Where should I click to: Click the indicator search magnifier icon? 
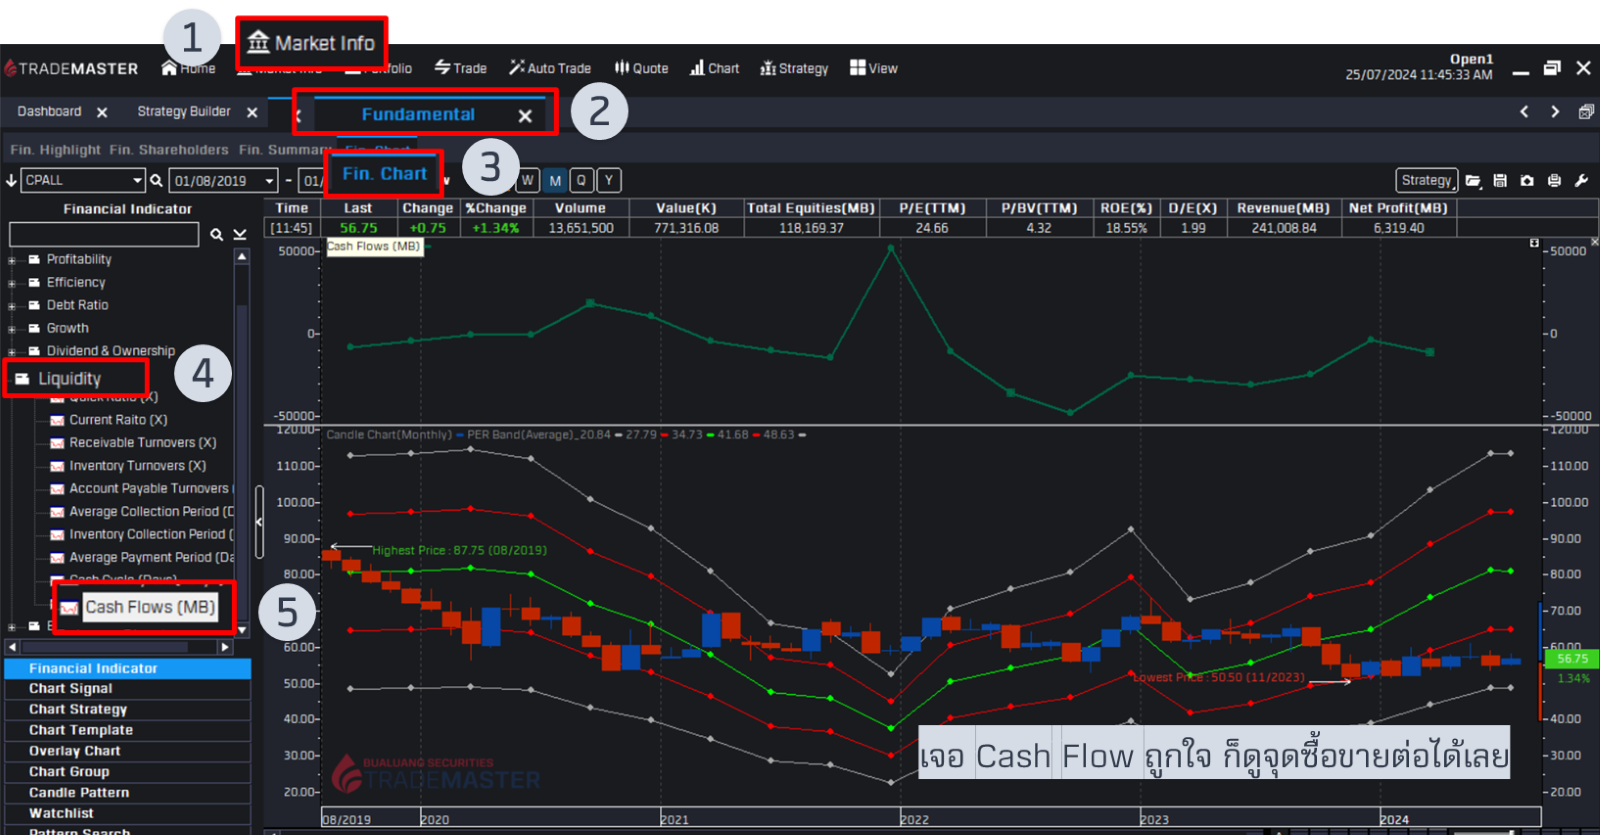[x=216, y=234]
